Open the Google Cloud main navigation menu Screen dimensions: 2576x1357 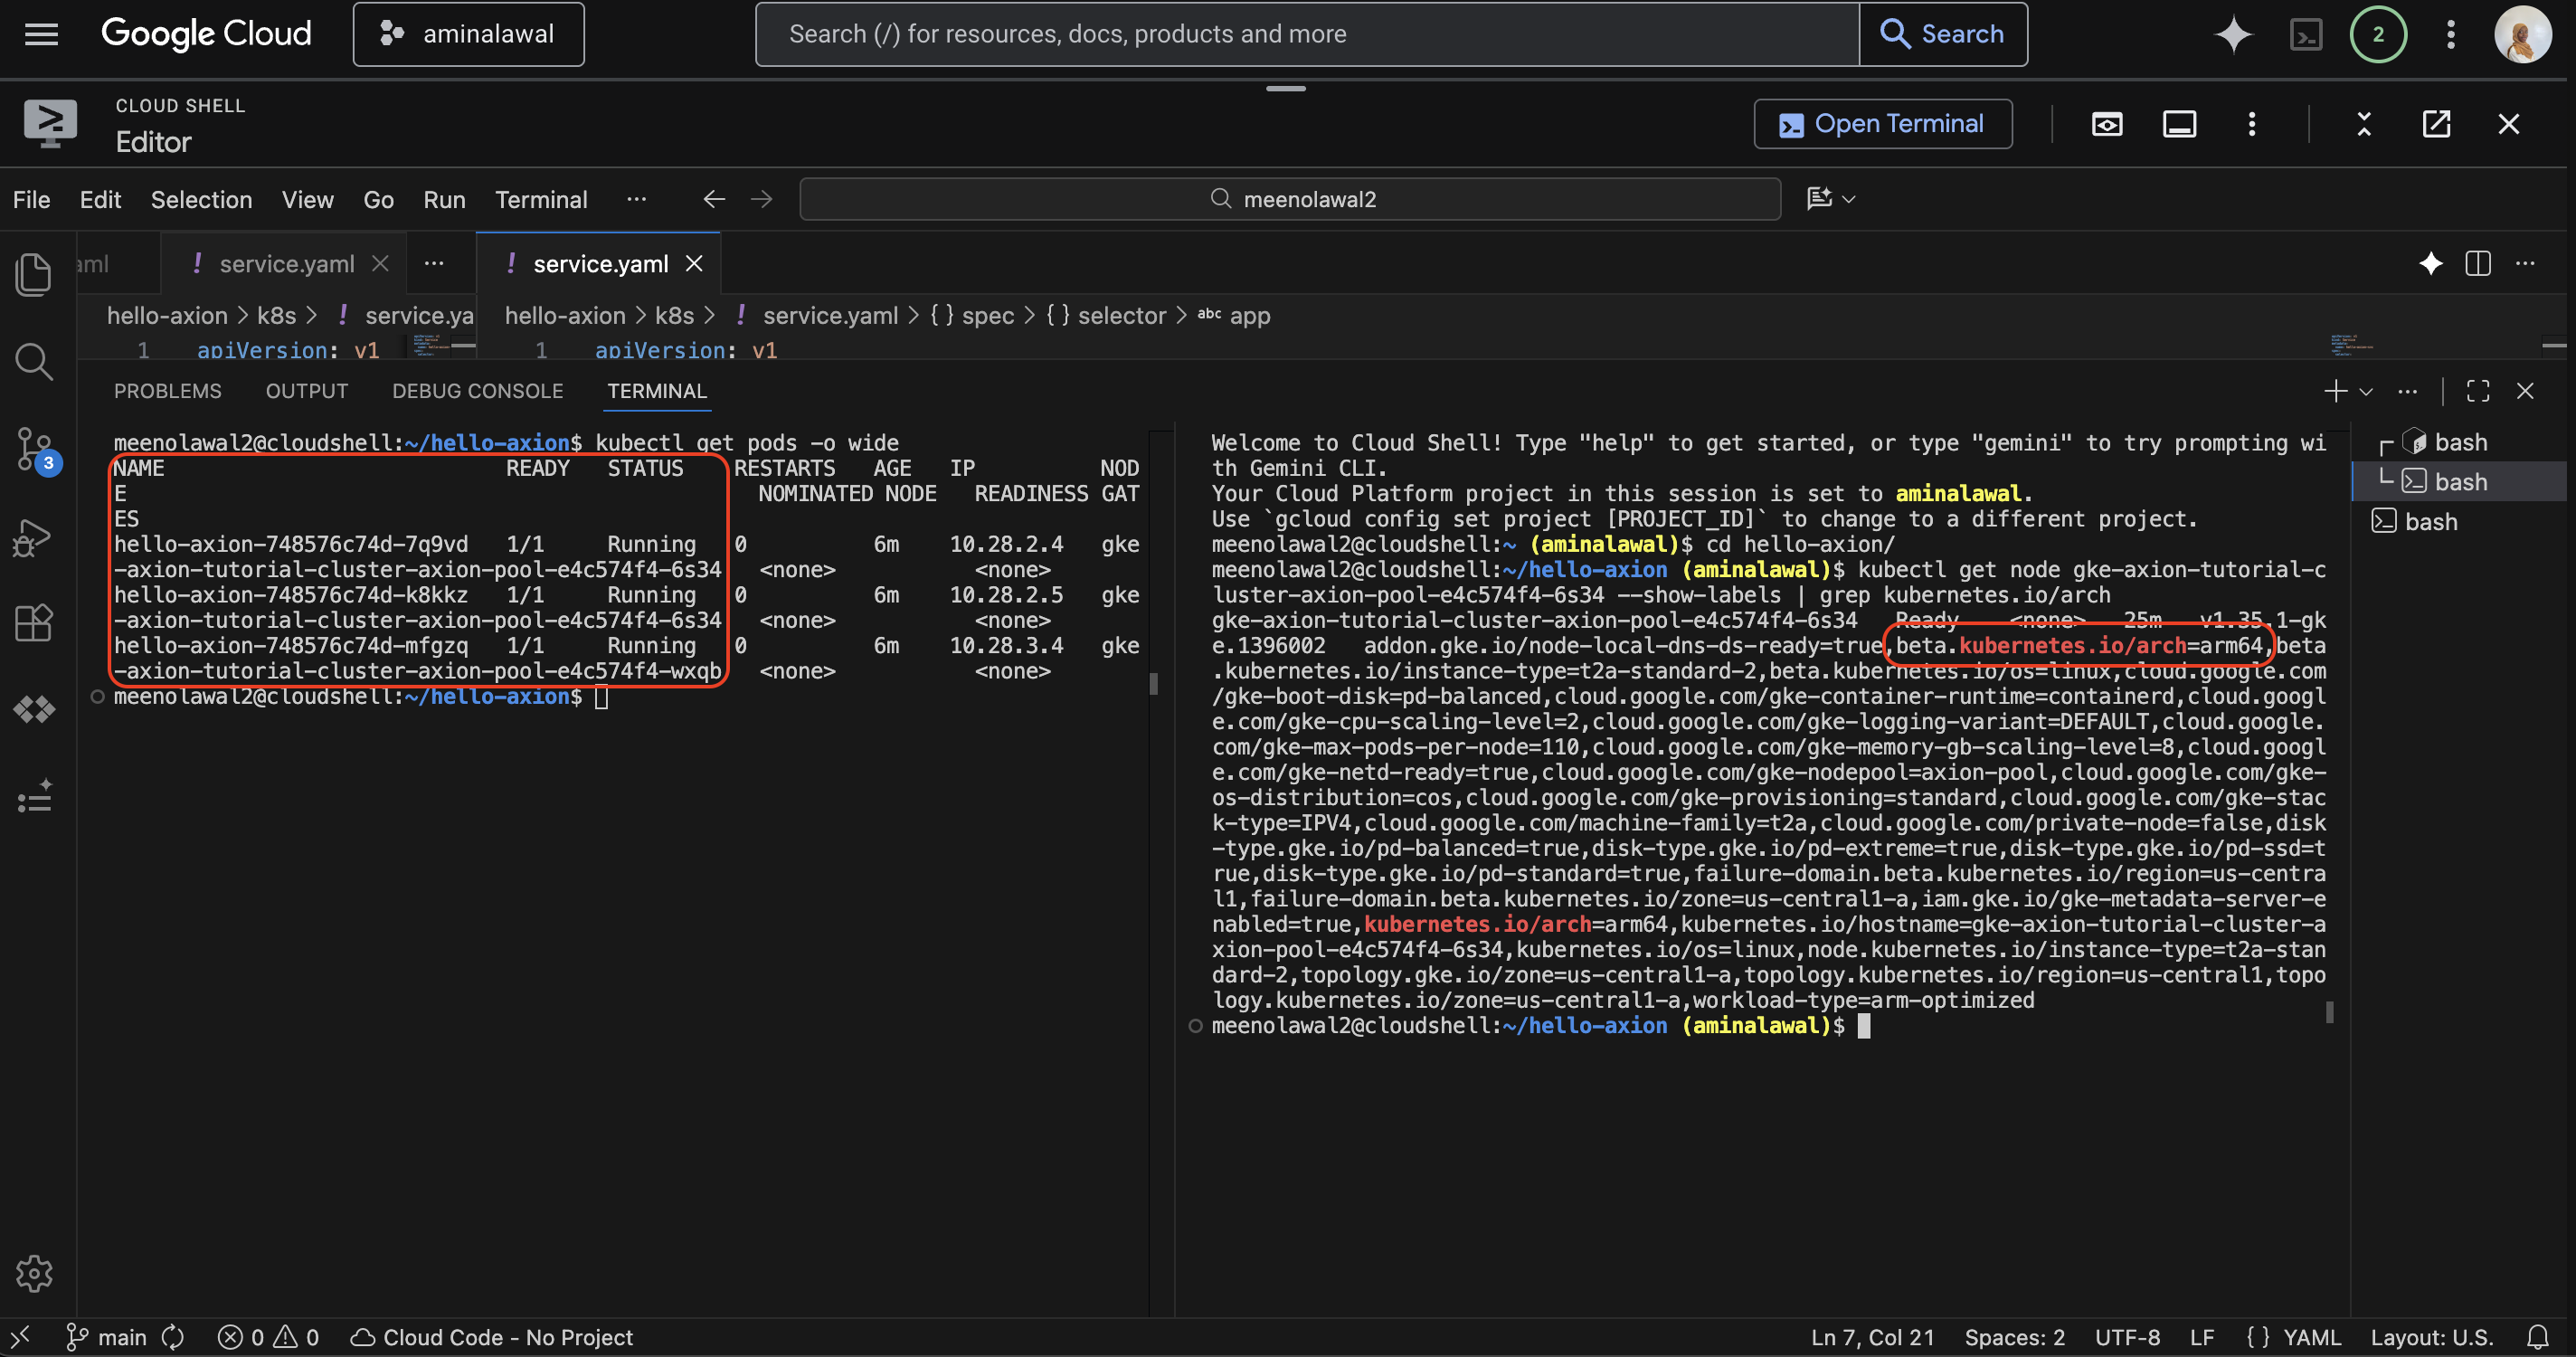coord(41,34)
